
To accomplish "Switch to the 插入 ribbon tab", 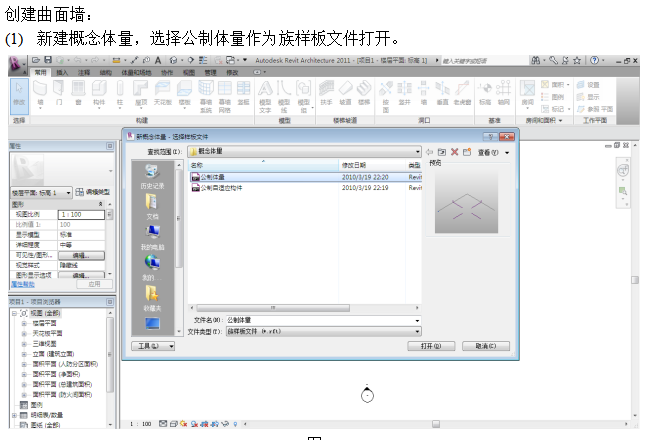I will [x=62, y=72].
